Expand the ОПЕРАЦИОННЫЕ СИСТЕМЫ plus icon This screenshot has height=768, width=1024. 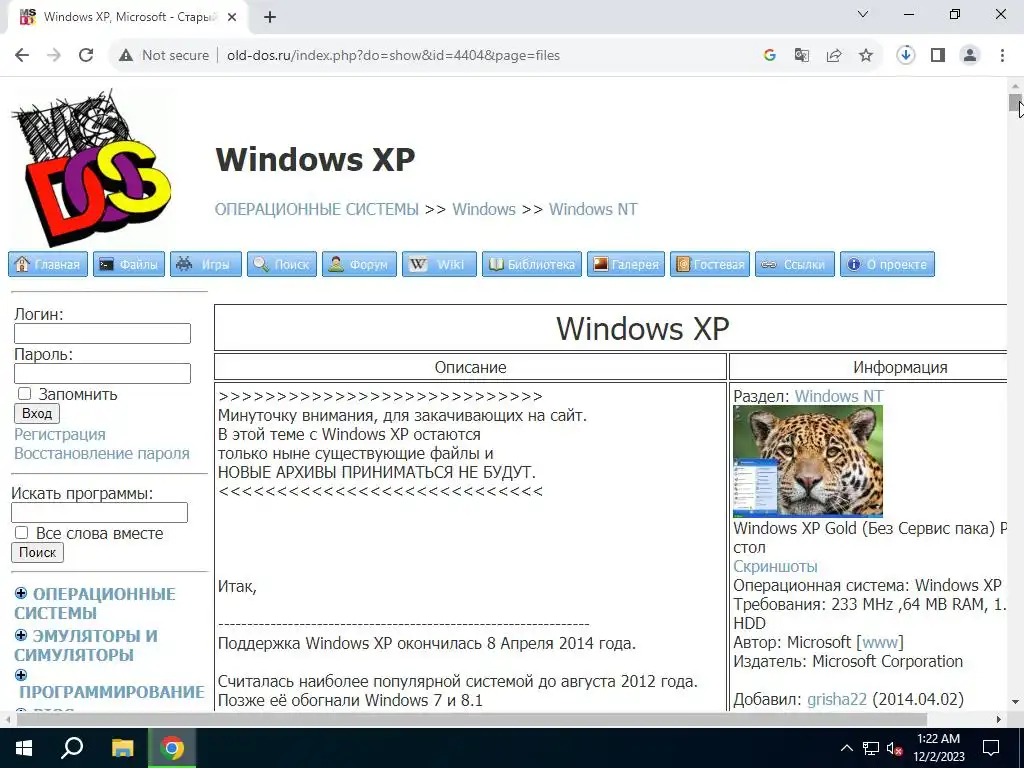tap(21, 593)
